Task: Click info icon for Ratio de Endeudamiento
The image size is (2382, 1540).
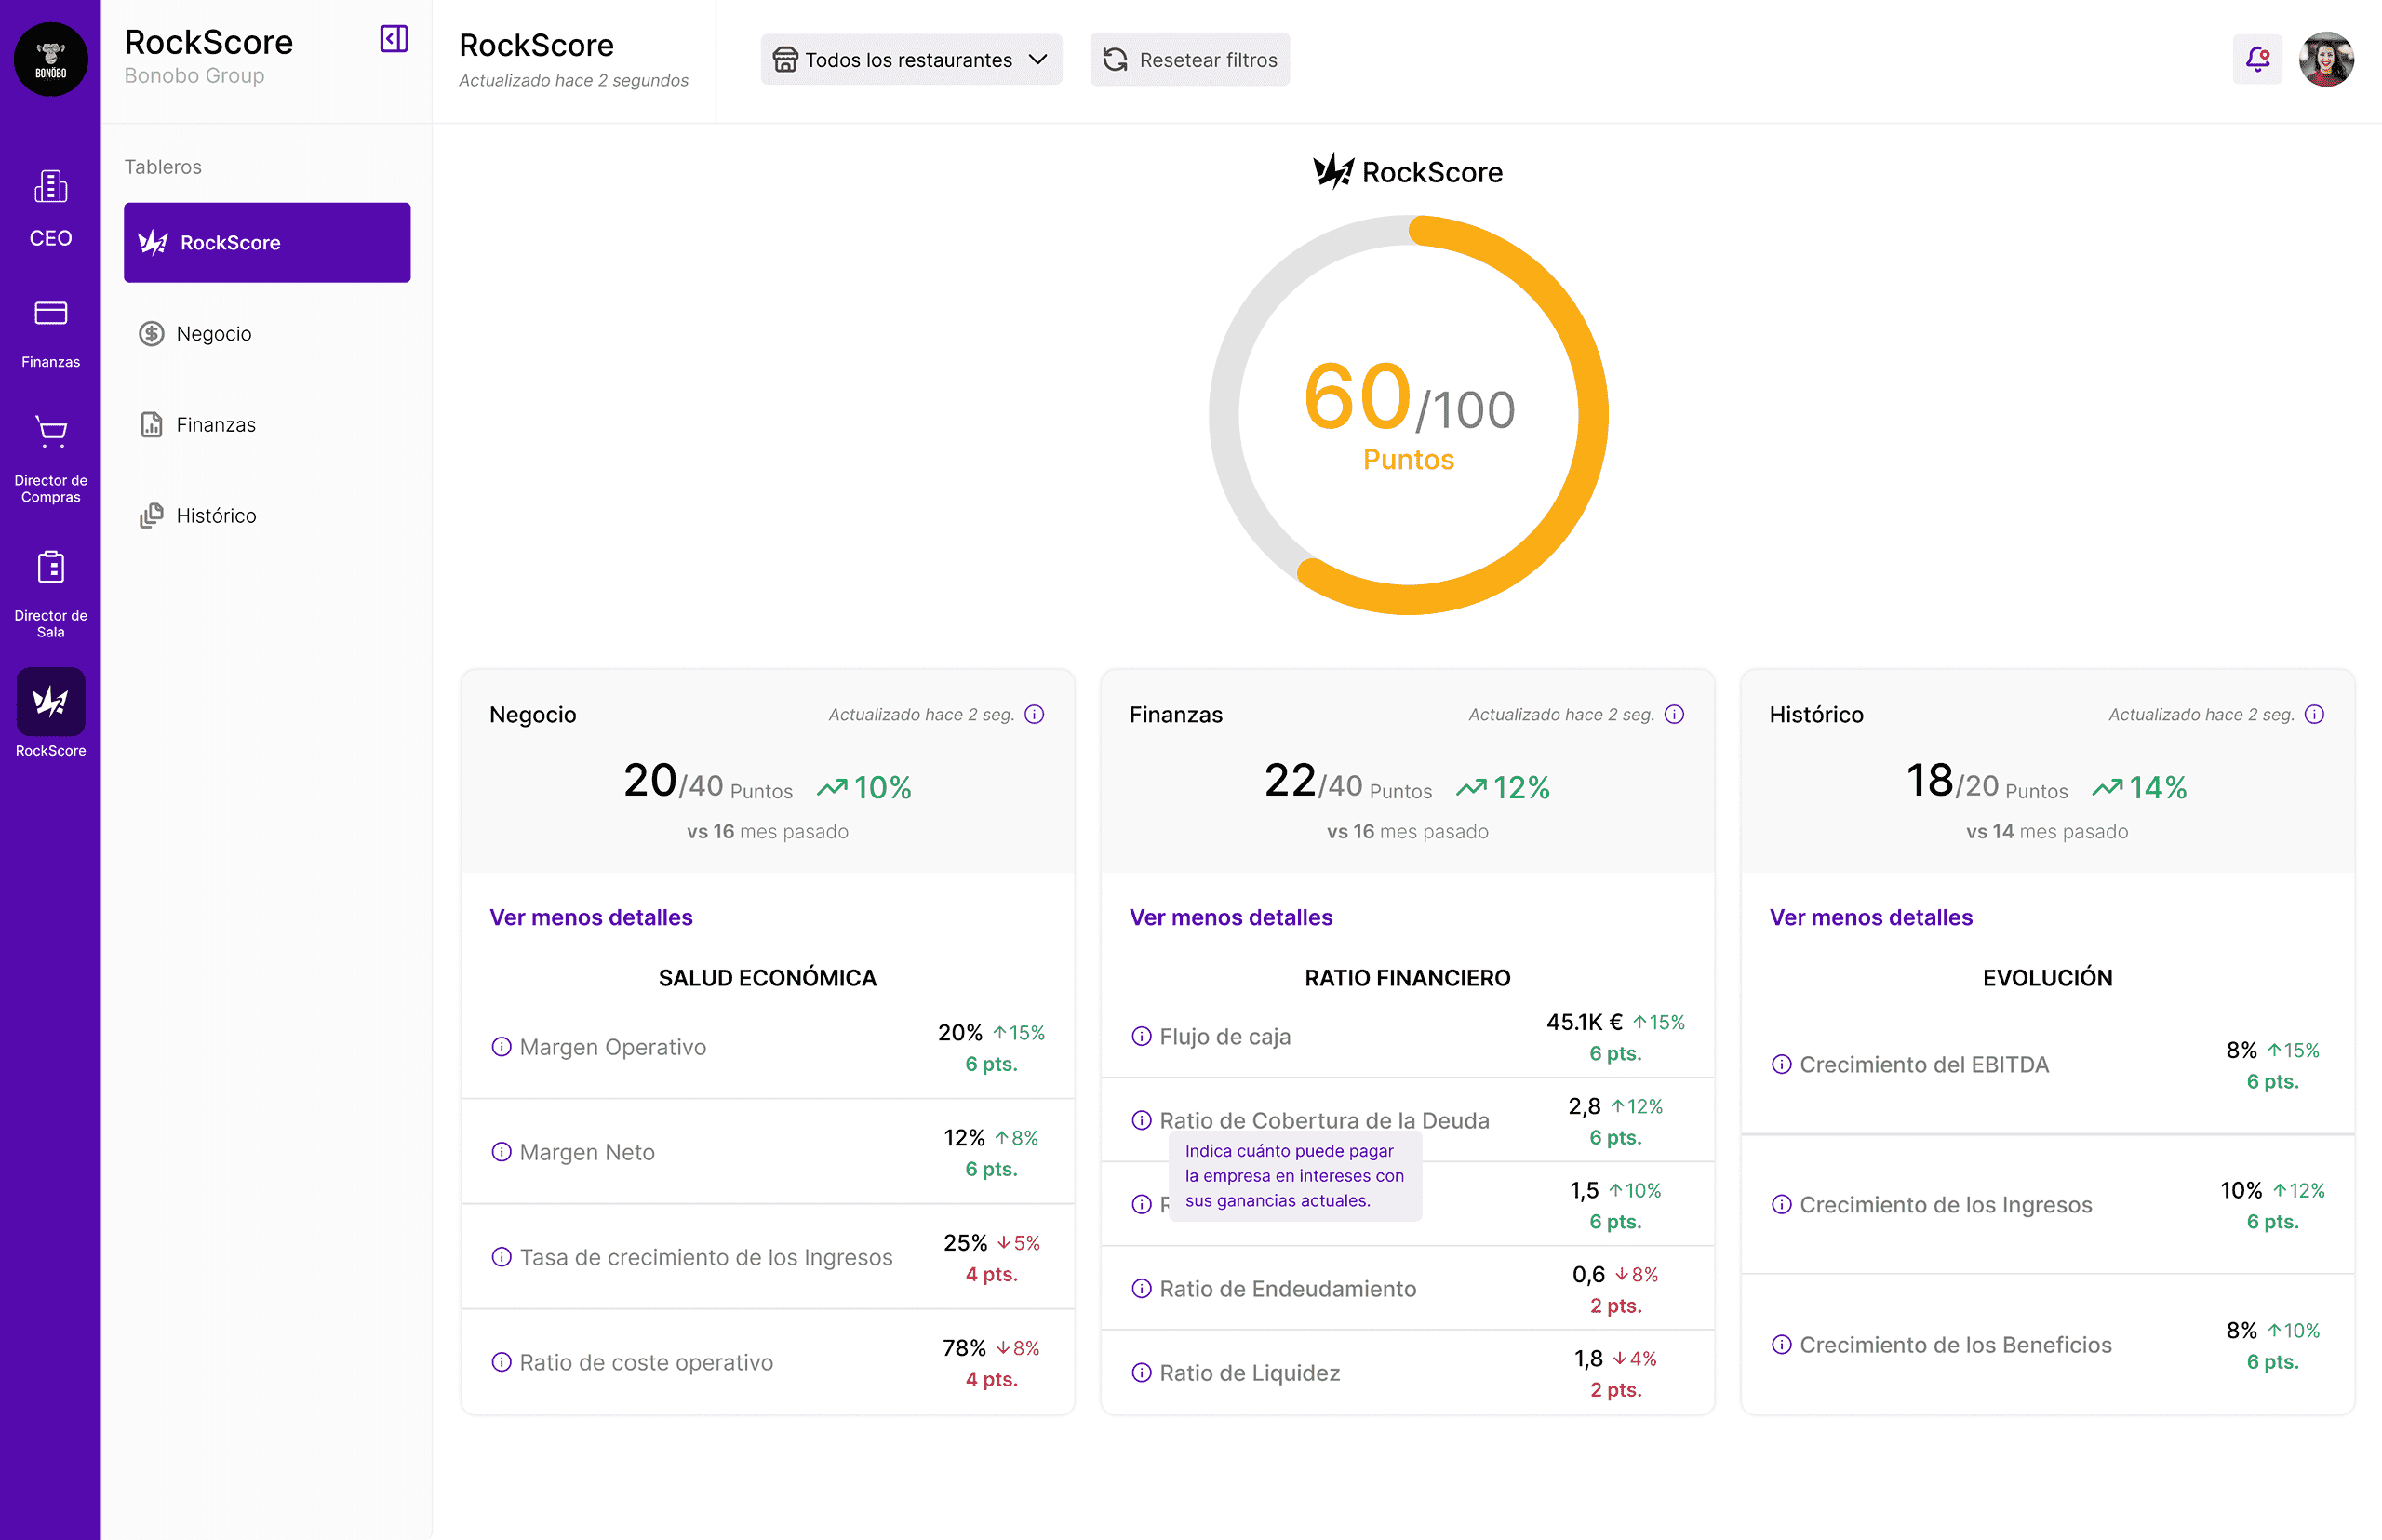Action: [x=1142, y=1288]
